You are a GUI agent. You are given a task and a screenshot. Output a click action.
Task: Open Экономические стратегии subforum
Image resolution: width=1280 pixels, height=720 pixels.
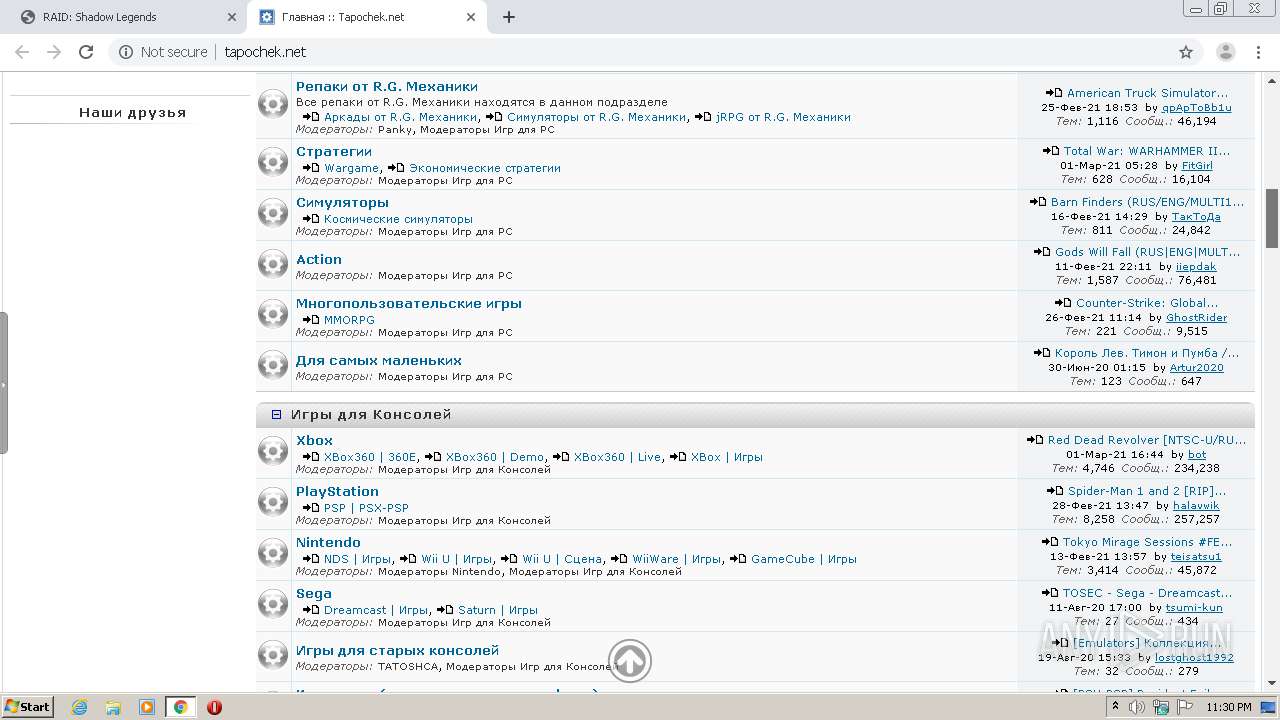[x=485, y=168]
